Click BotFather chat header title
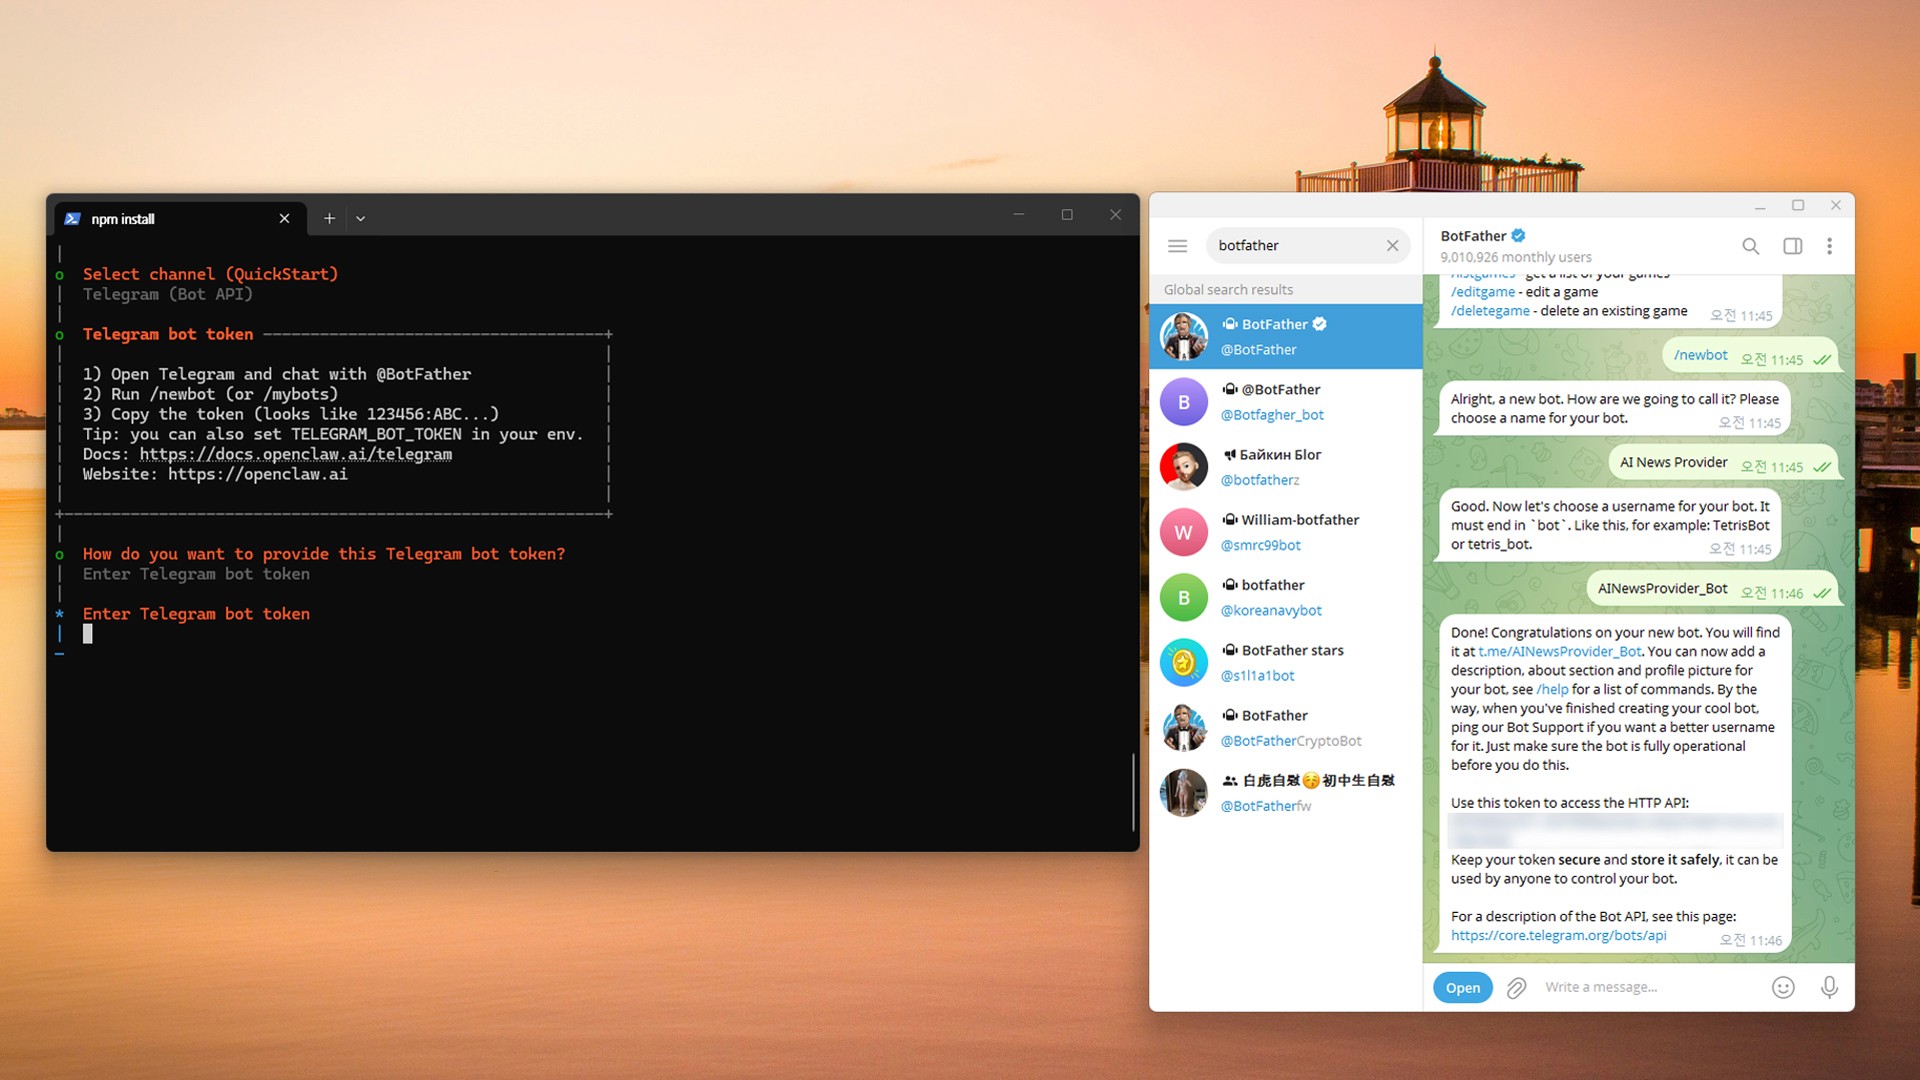This screenshot has height=1080, width=1920. point(1473,236)
